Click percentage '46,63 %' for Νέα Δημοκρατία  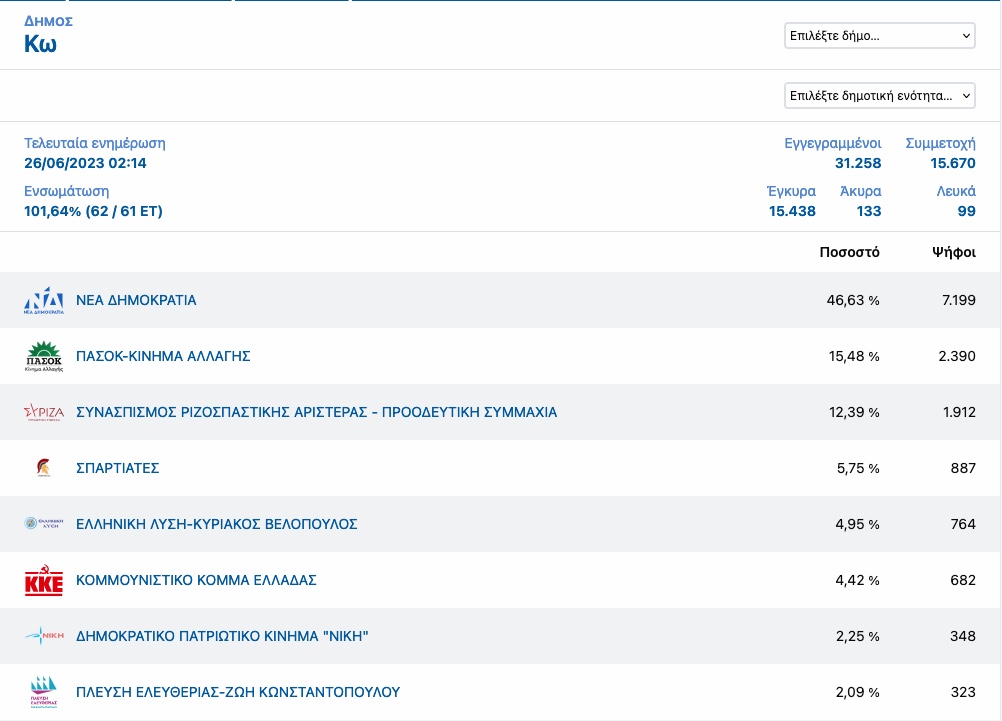point(853,300)
